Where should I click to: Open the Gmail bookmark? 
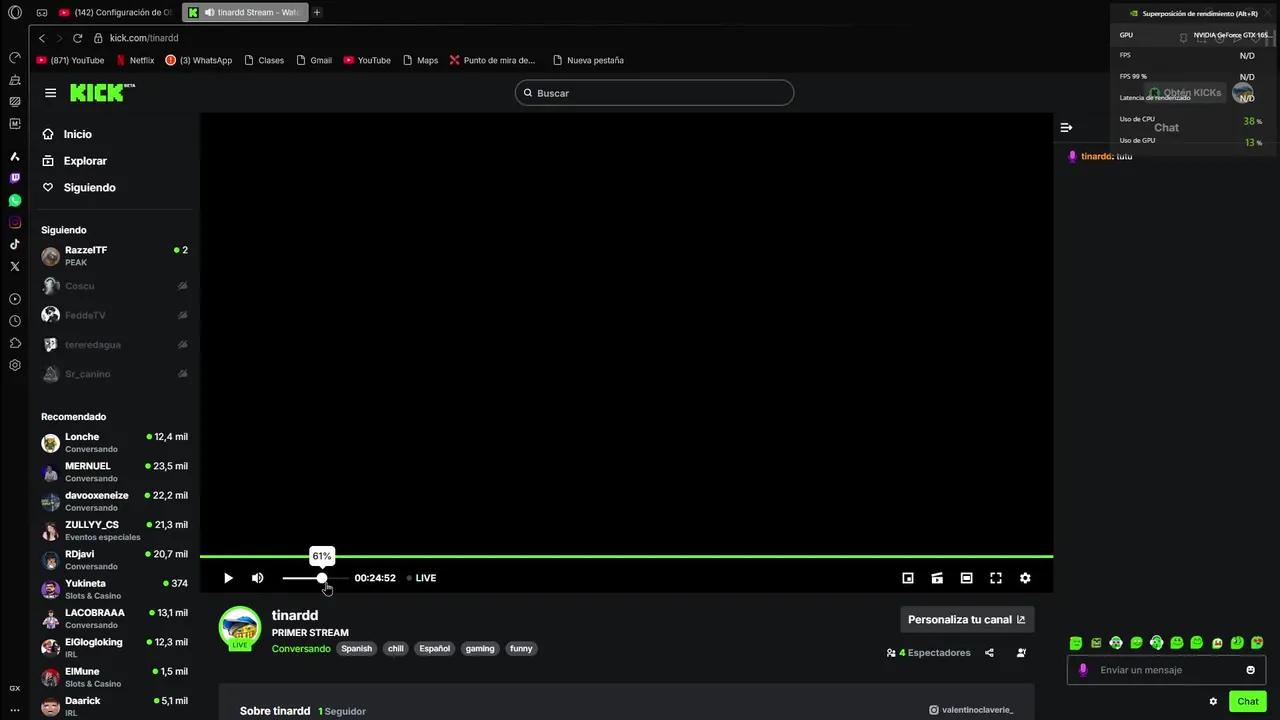(313, 60)
